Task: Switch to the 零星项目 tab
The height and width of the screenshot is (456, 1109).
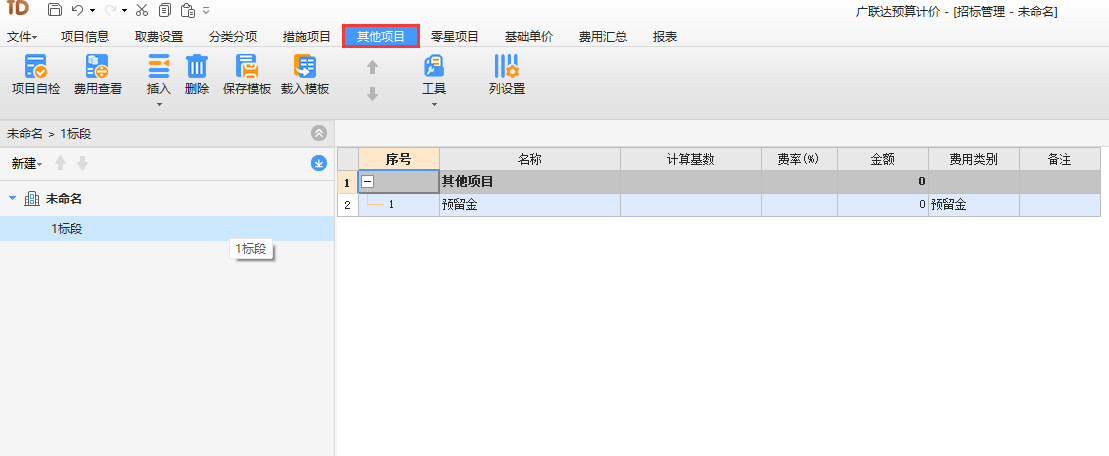Action: pyautogui.click(x=455, y=37)
